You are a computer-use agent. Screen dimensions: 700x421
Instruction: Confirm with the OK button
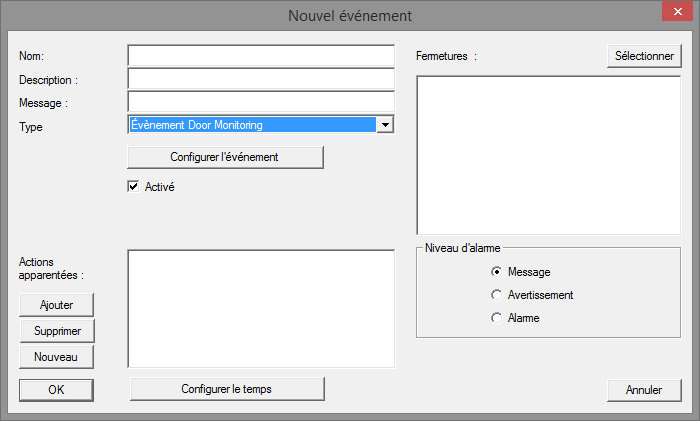[56, 390]
